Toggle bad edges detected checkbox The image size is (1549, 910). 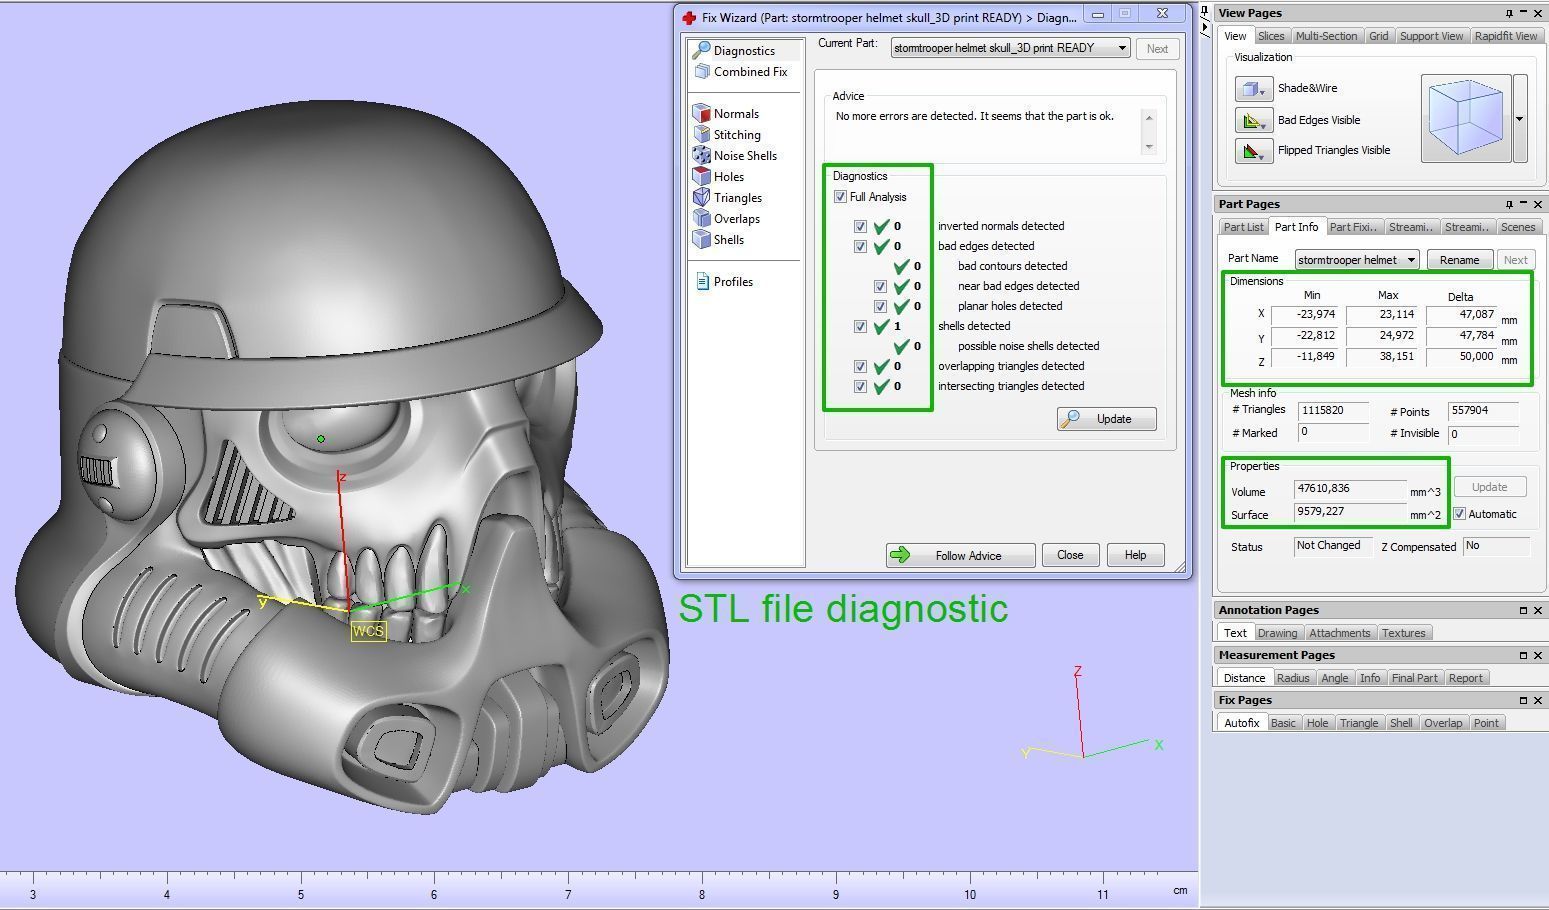click(860, 246)
